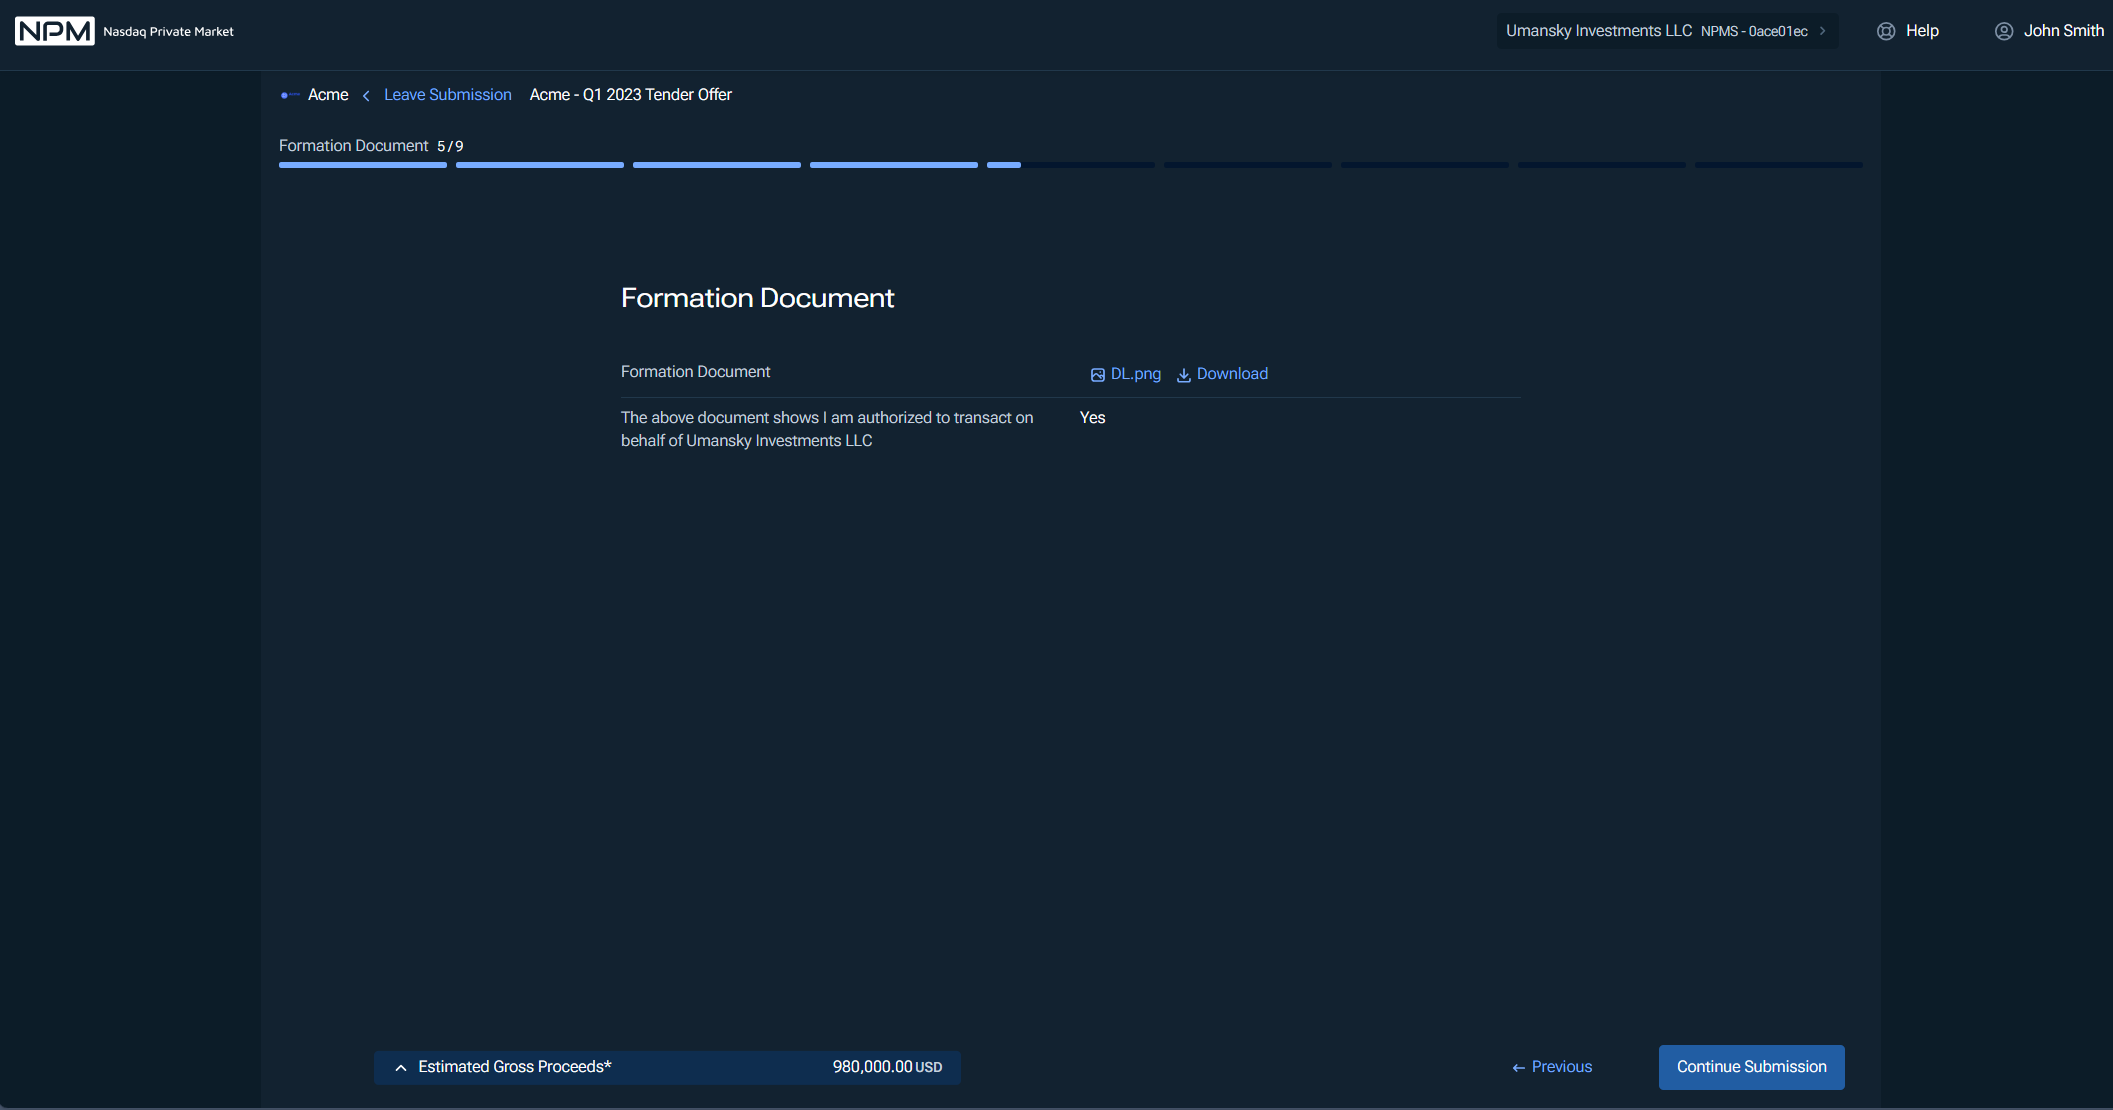This screenshot has height=1110, width=2113.
Task: Click the Acme - Q1 2023 Tender Offer title
Action: 631,95
